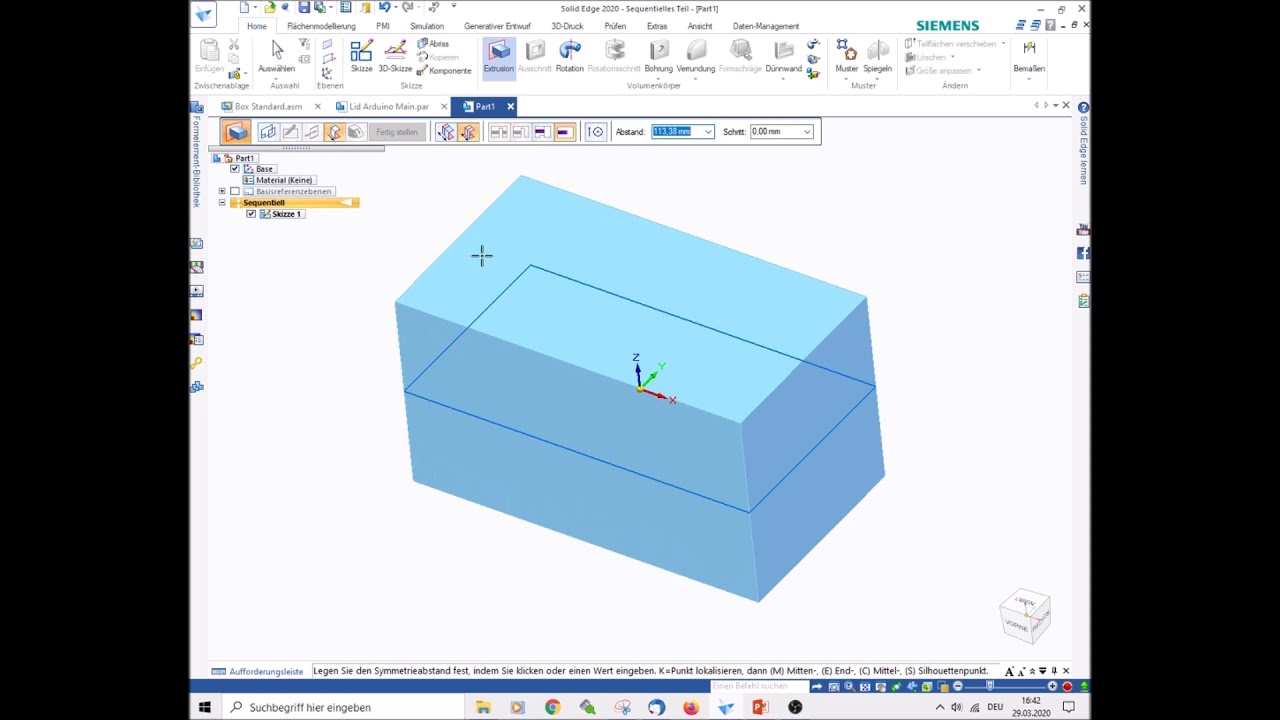Click the Muster pattern tool
Screen dimensions: 1280x720
coord(846,56)
